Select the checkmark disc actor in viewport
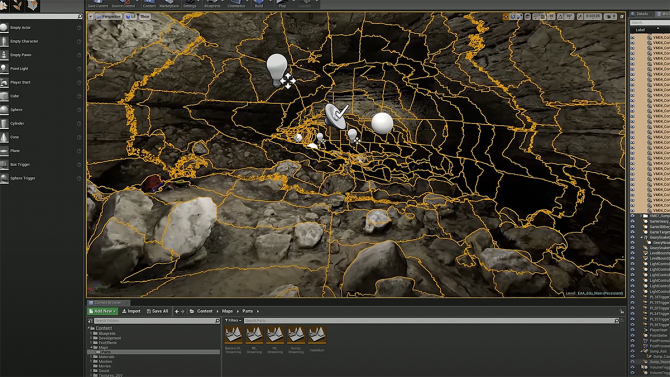The height and width of the screenshot is (377, 670). coord(336,115)
